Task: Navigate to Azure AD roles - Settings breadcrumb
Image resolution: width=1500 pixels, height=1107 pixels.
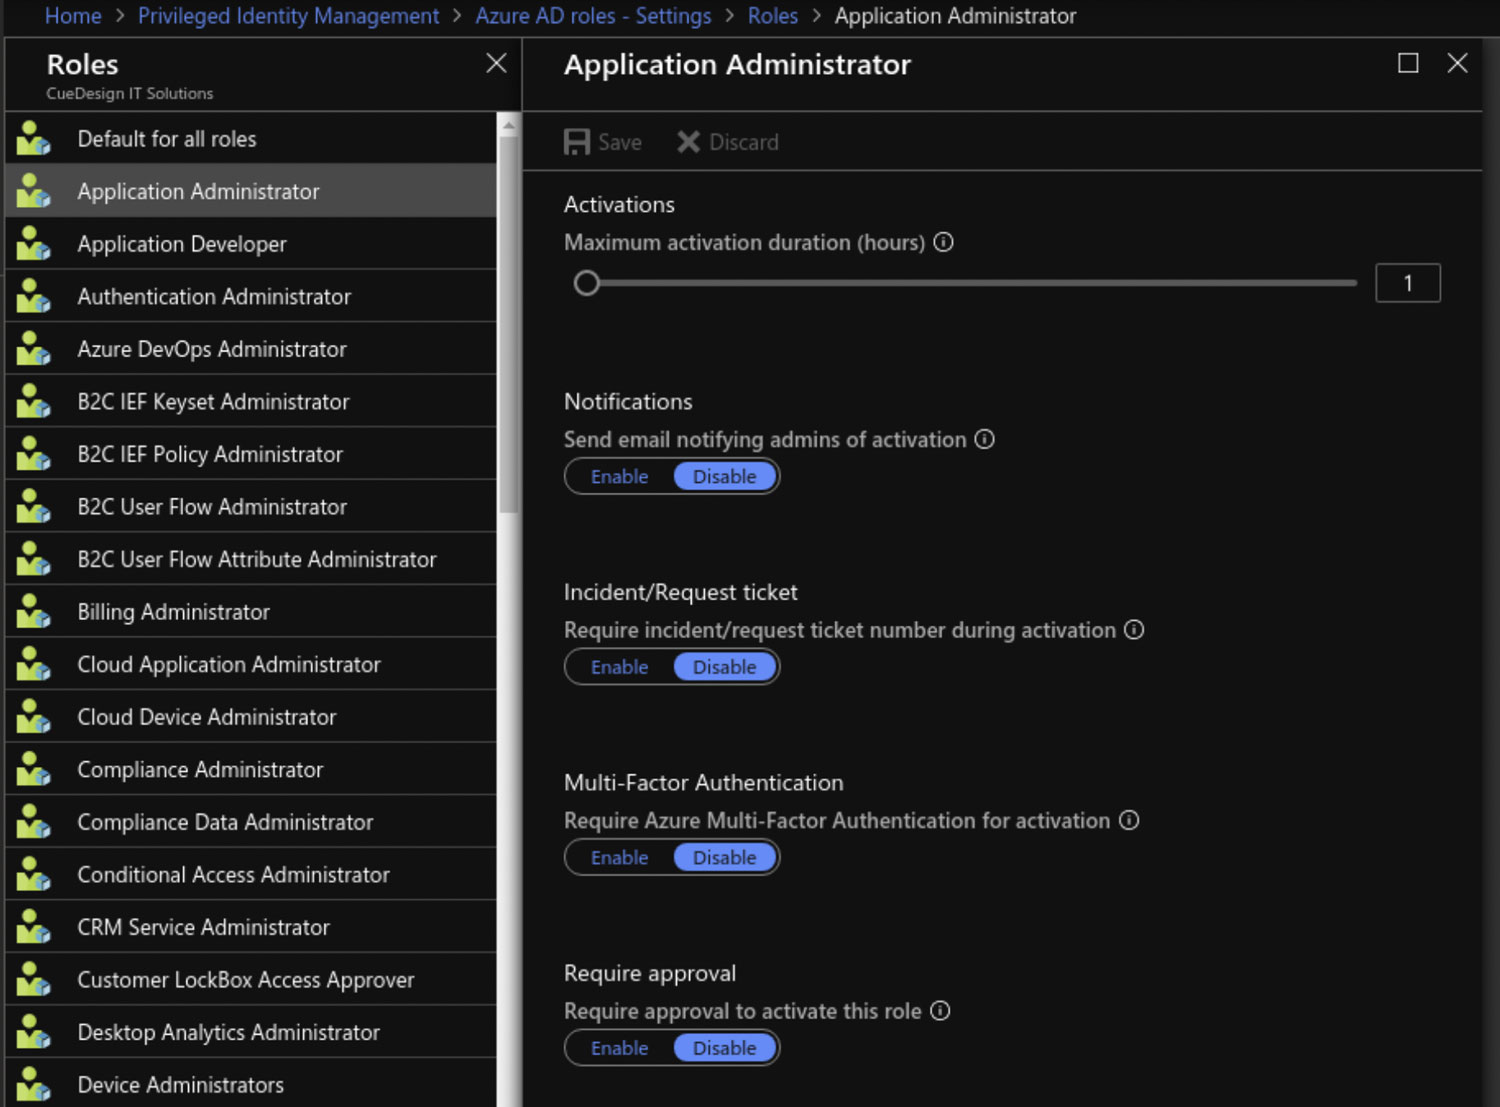Action: click(x=593, y=16)
